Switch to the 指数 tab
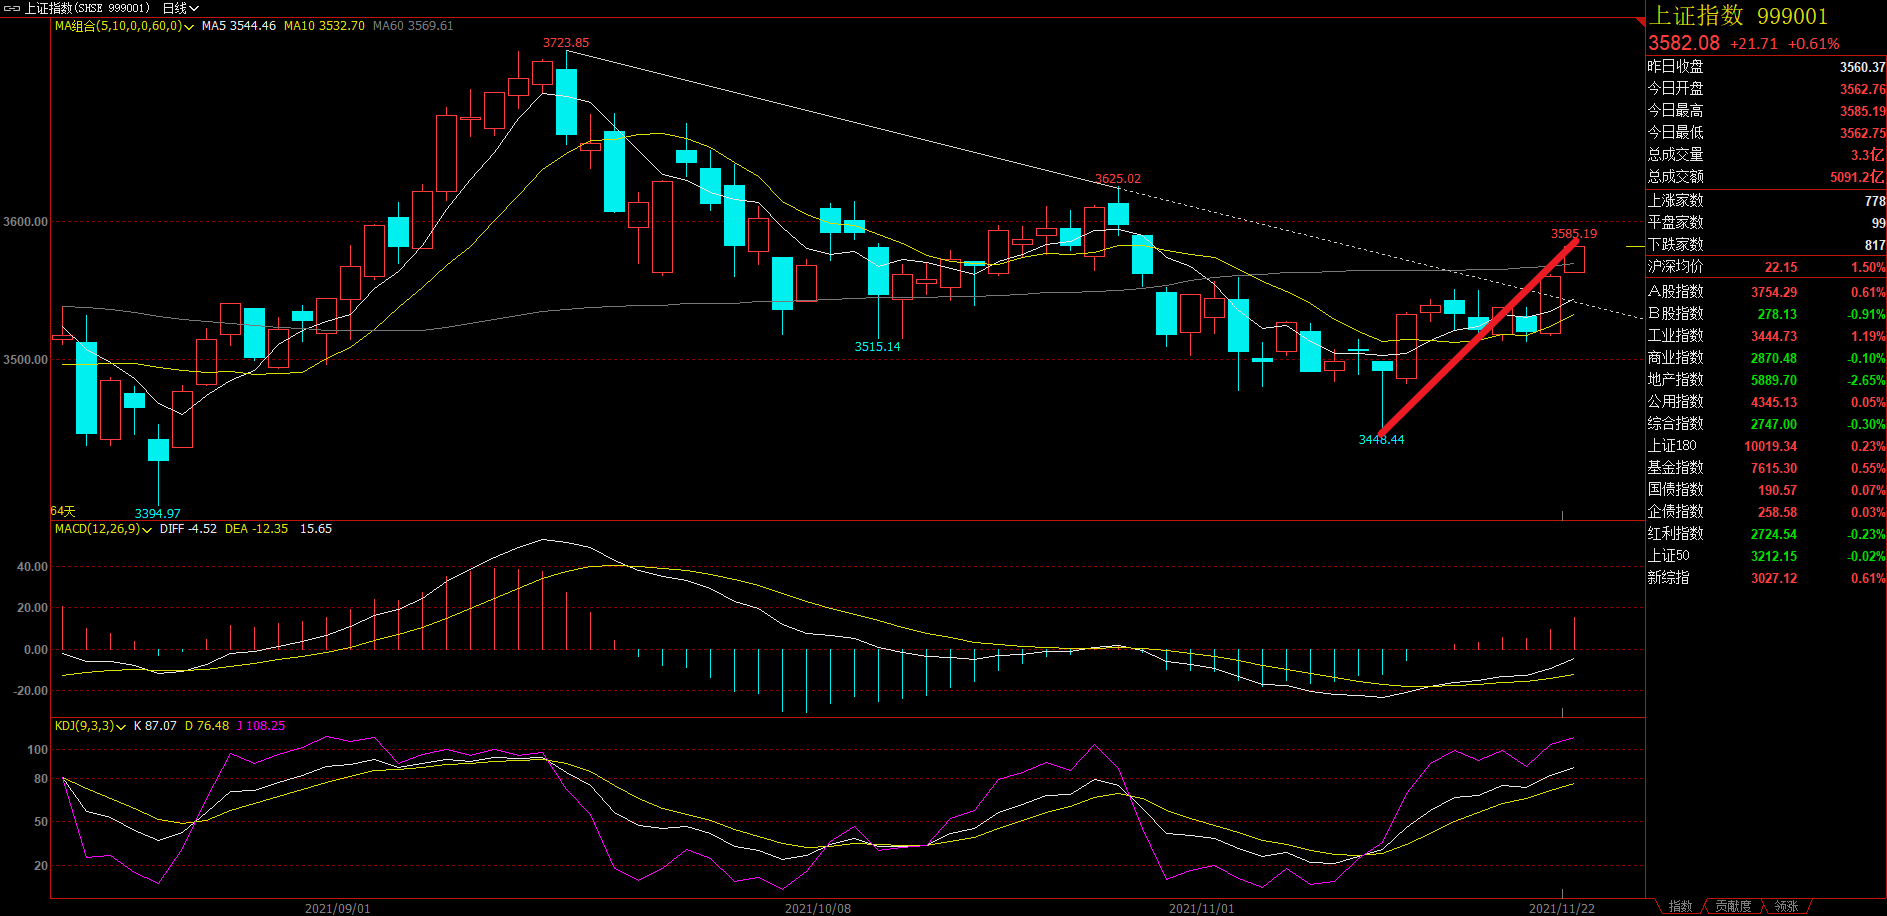 pyautogui.click(x=1680, y=906)
